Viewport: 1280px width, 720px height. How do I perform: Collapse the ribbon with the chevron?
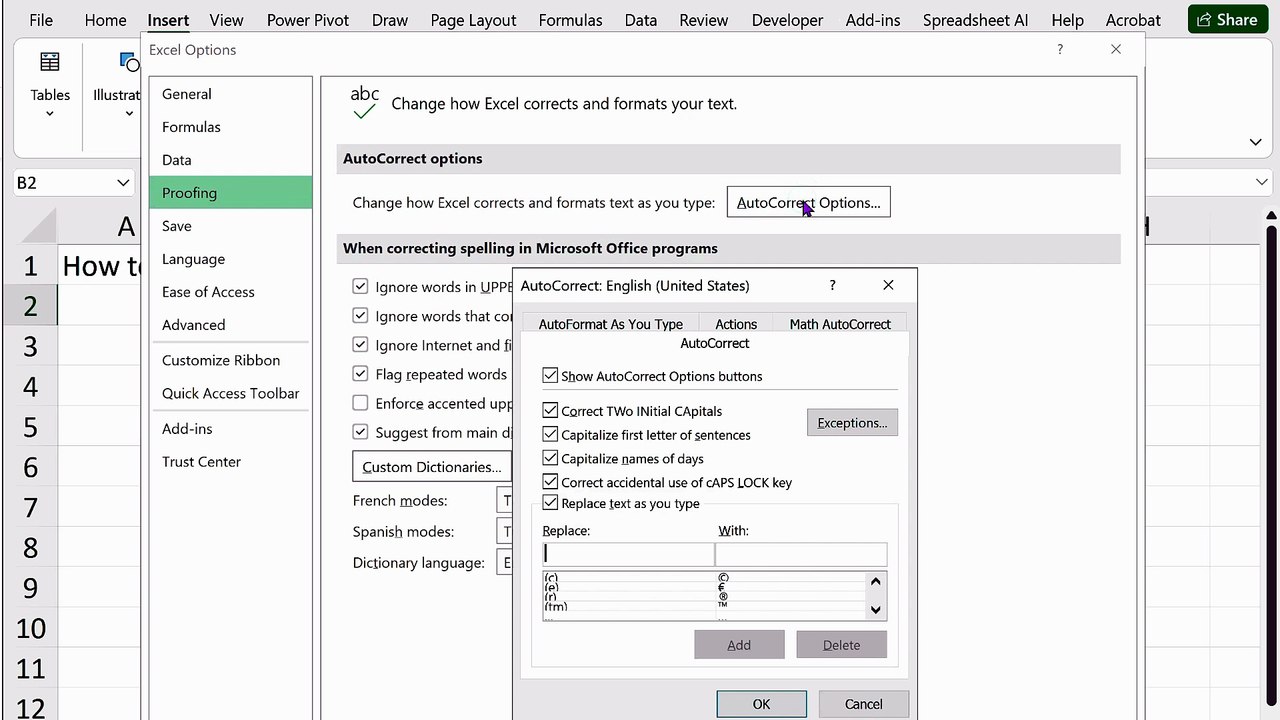(x=1255, y=142)
